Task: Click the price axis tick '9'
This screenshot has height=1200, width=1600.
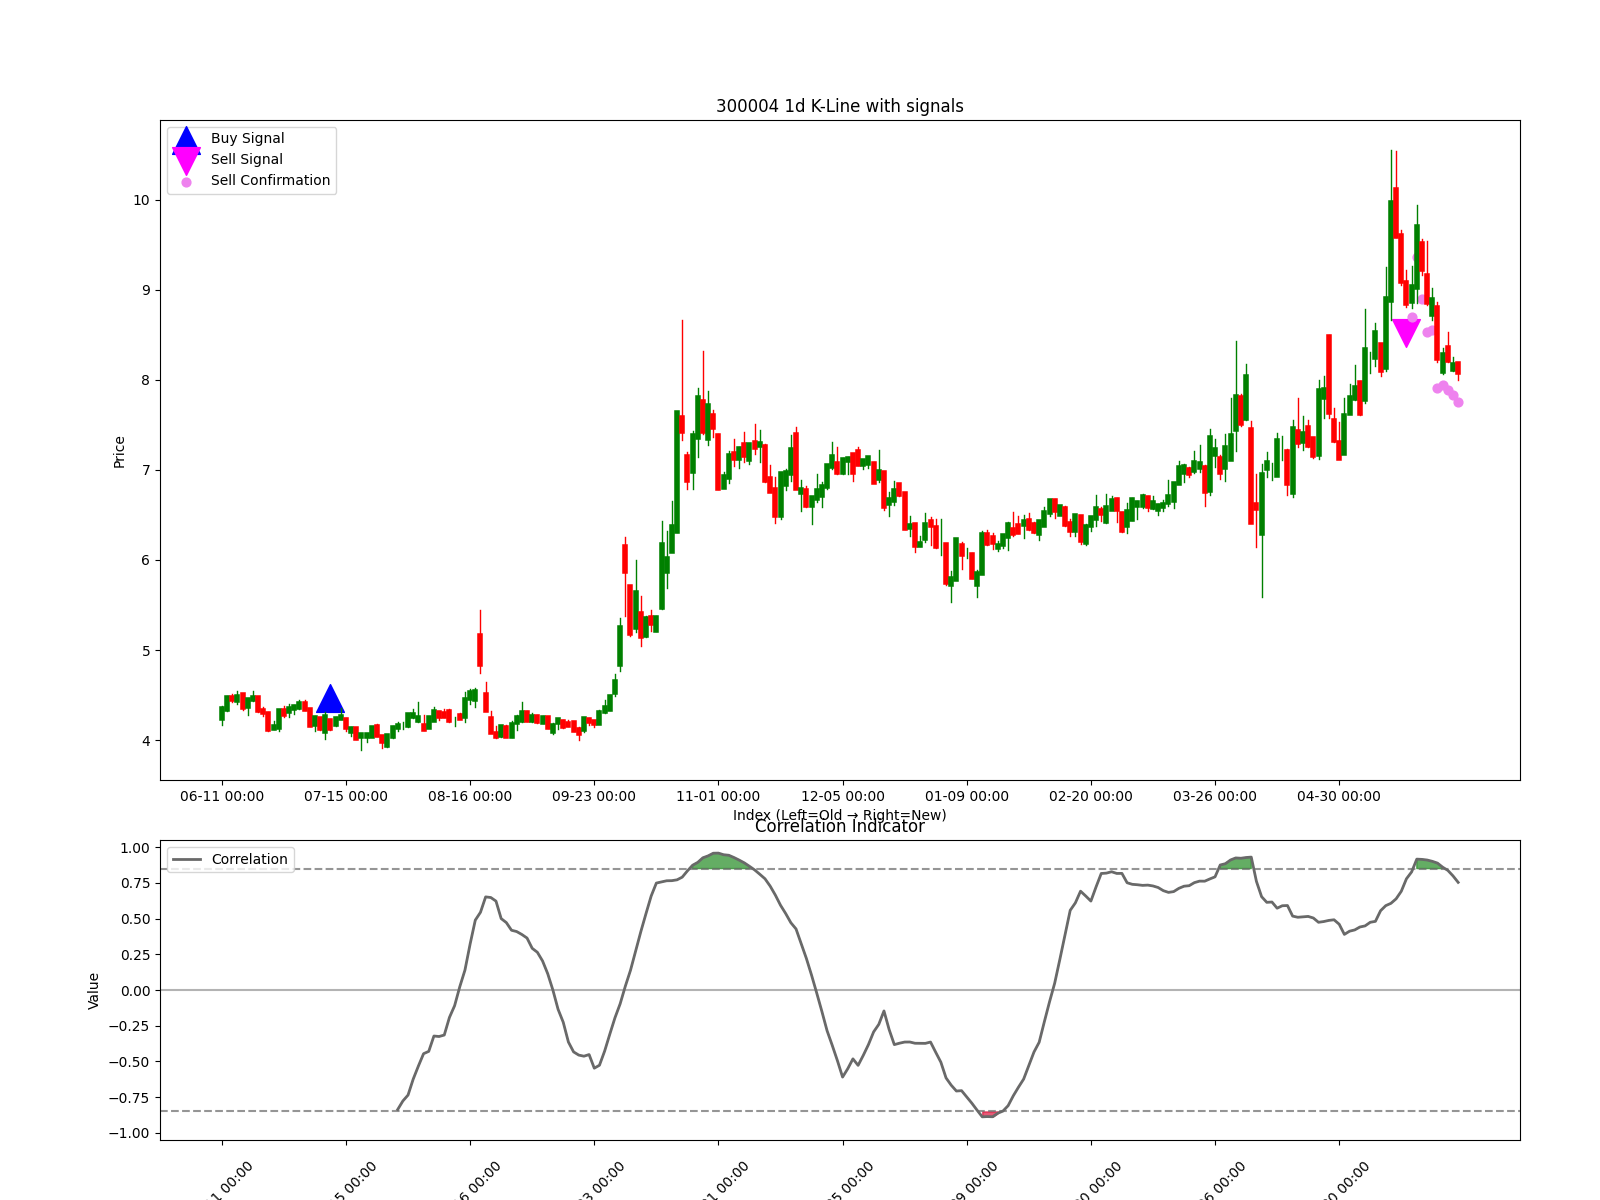Action: [x=145, y=290]
